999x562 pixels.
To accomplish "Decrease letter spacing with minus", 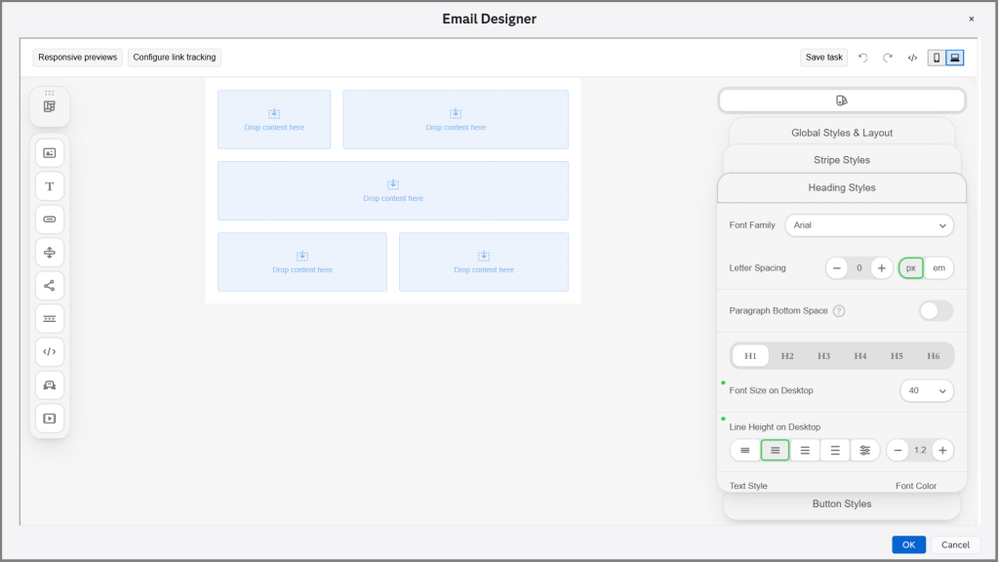I will pos(837,268).
